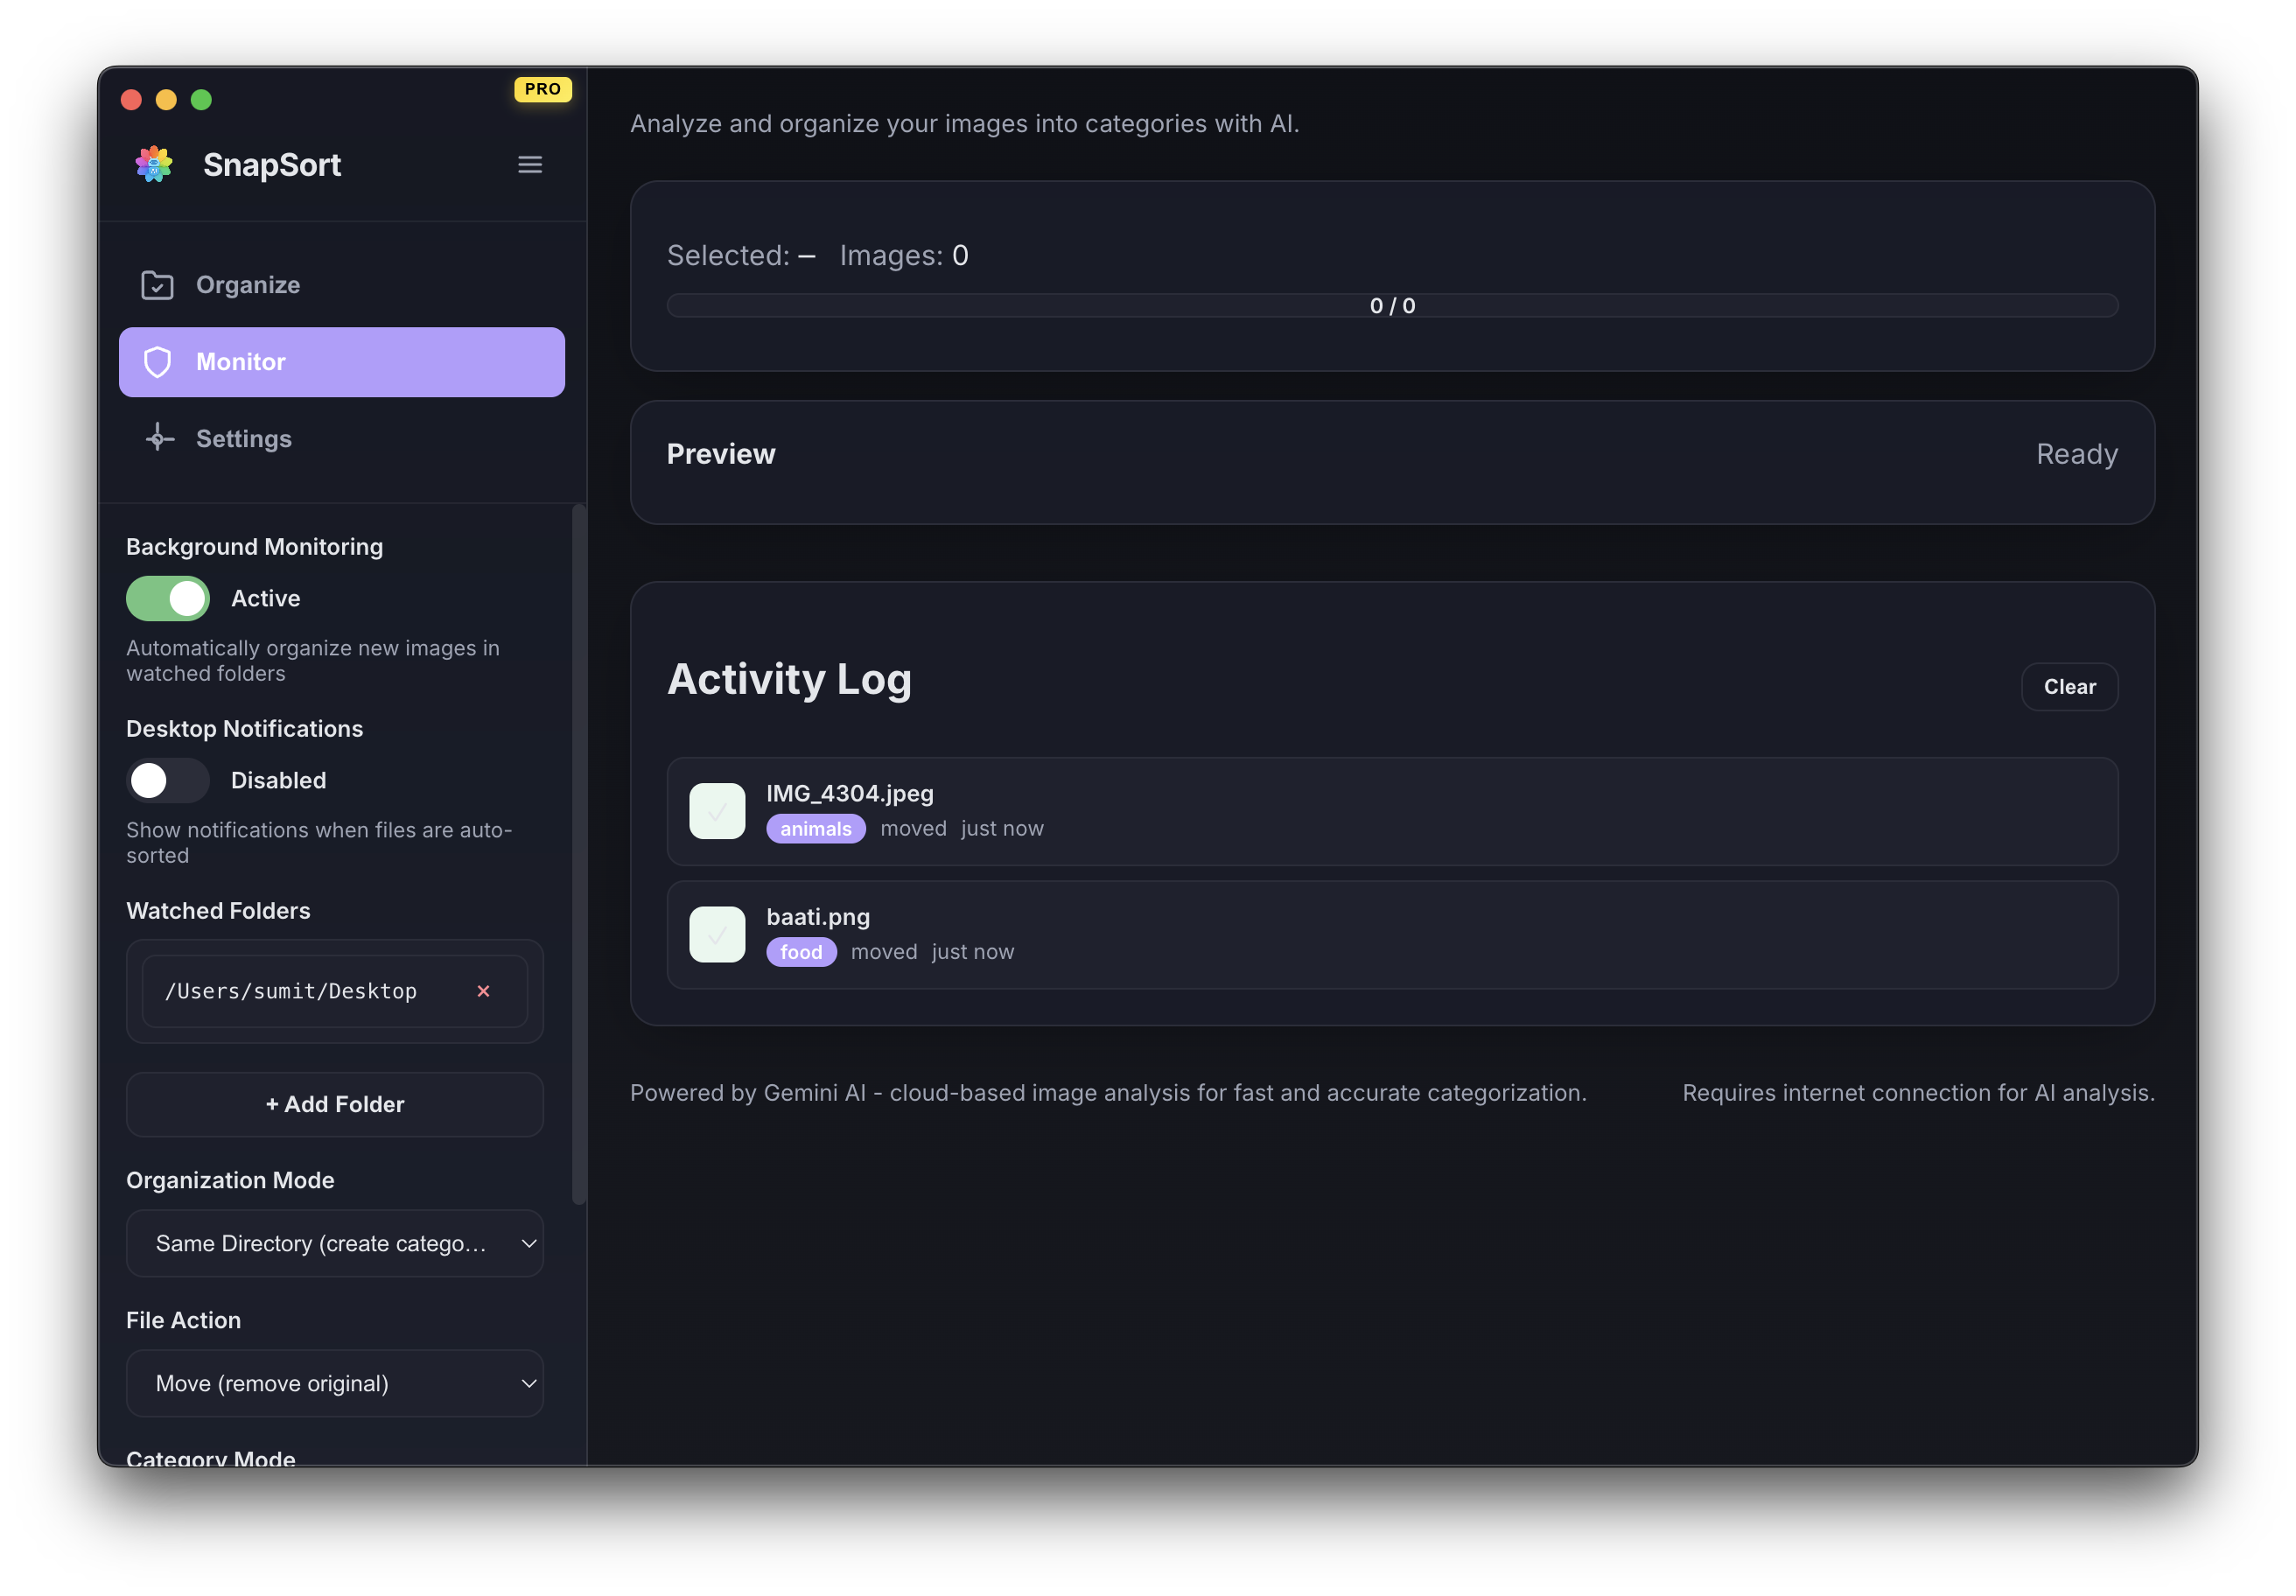
Task: Click the IMG_4304.jpeg checkmark thumbnail
Action: 717,811
